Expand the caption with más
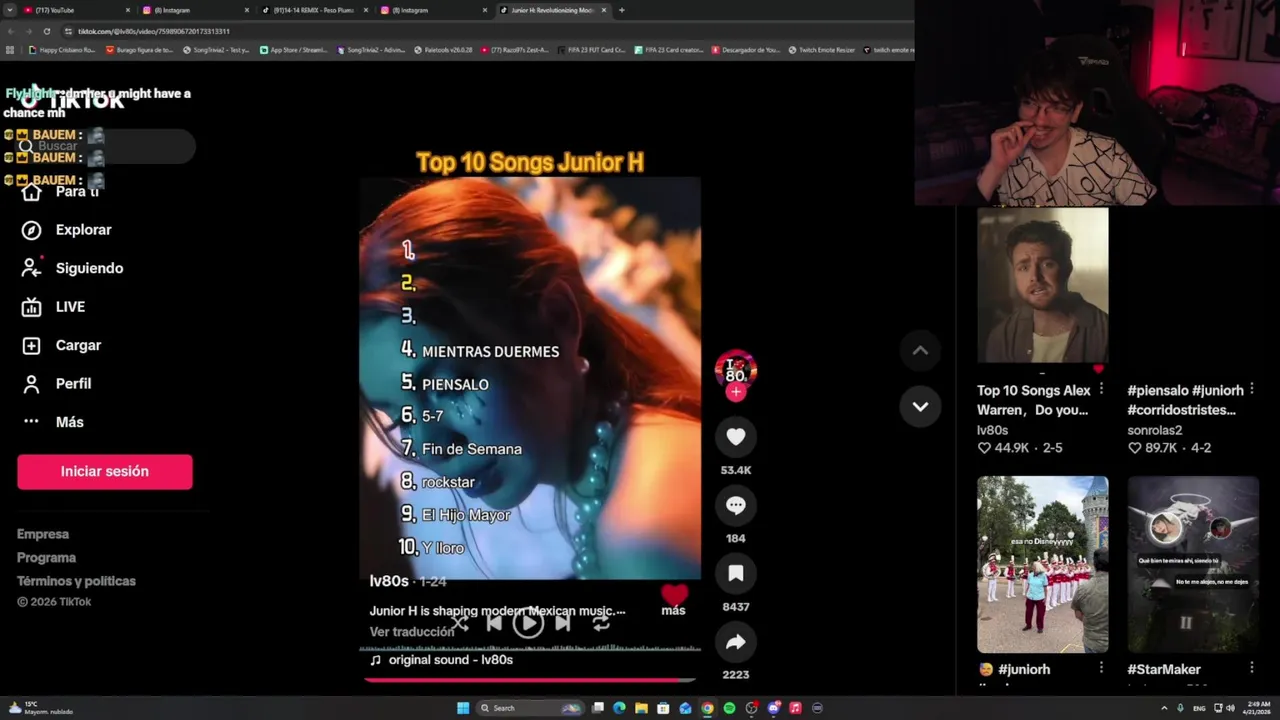 click(673, 610)
